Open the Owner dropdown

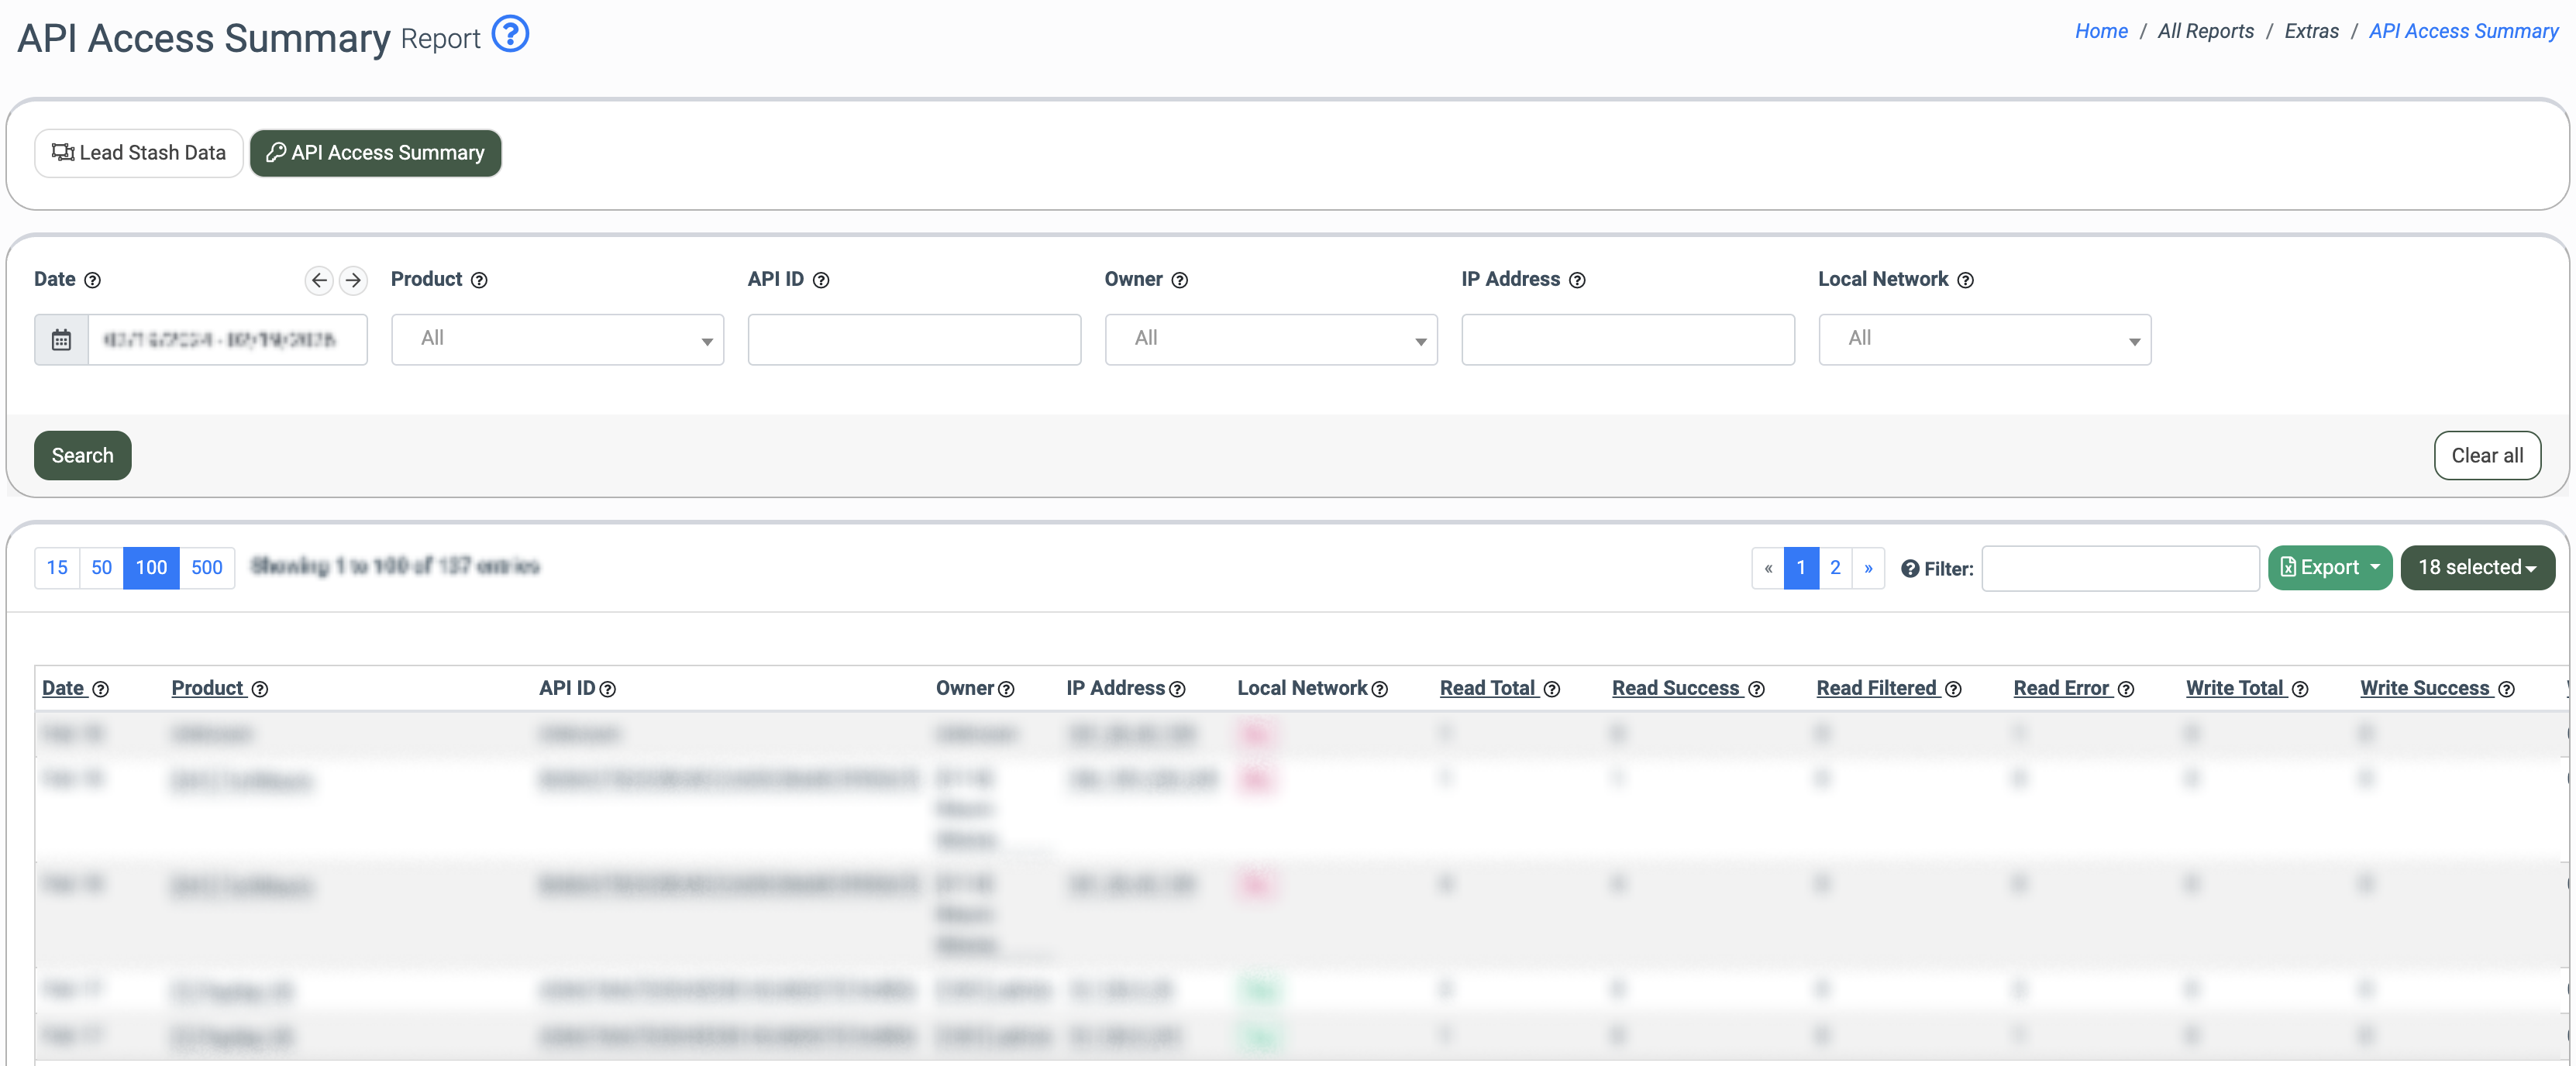coord(1270,340)
